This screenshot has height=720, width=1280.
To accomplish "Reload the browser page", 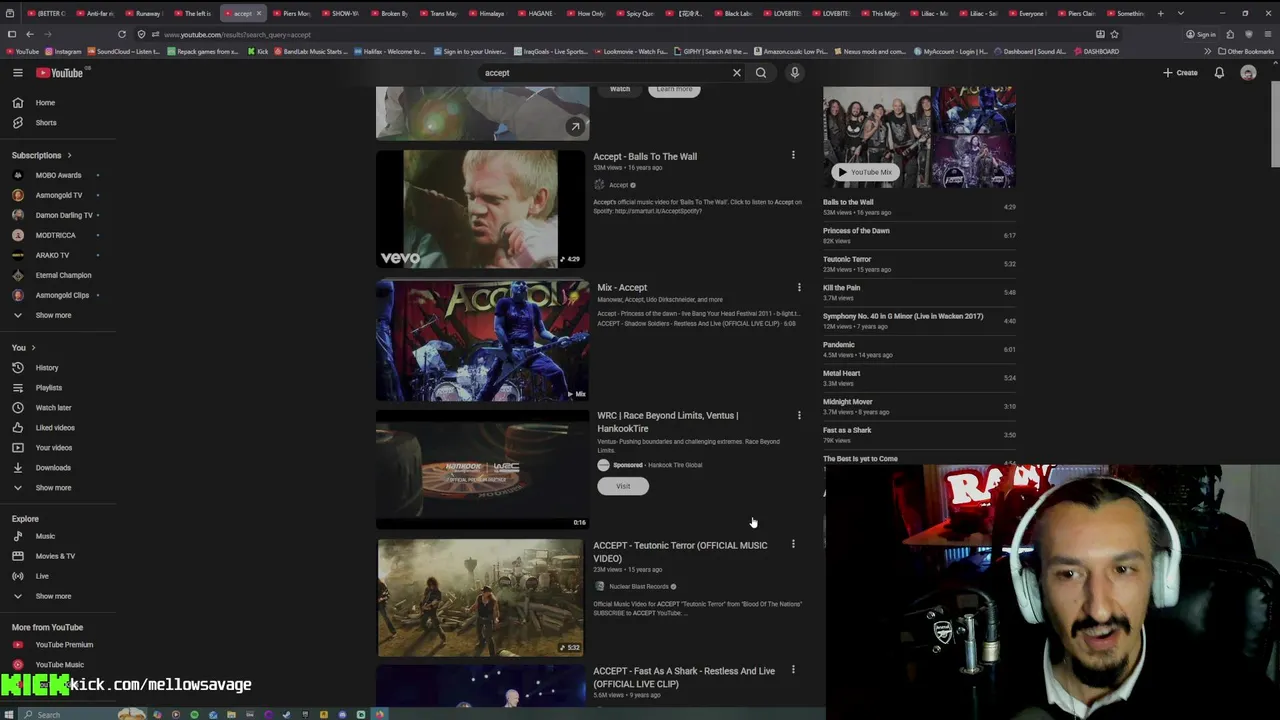I will (x=122, y=34).
